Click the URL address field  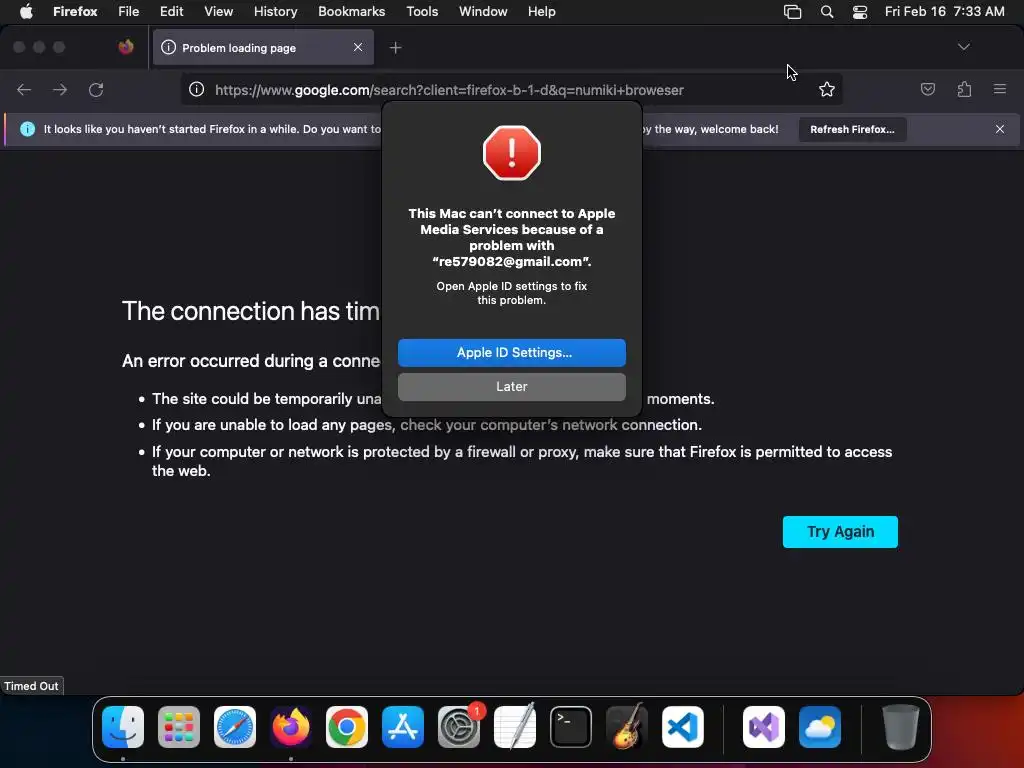[509, 90]
